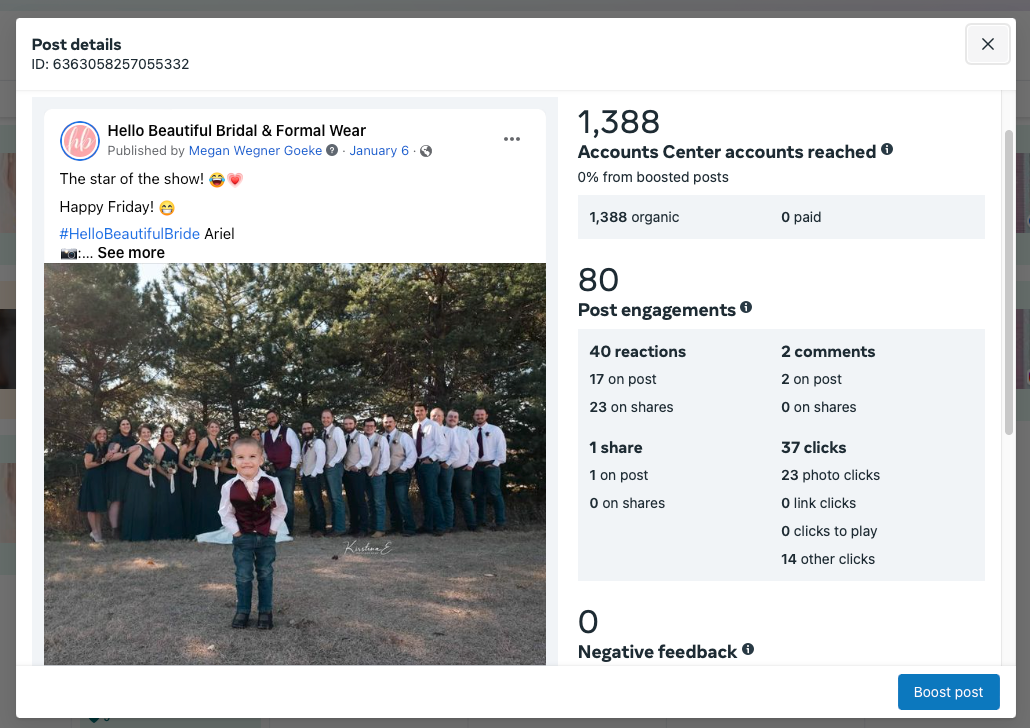Screen dimensions: 1030x728
Task: Click the globe public audience icon
Action: point(426,151)
